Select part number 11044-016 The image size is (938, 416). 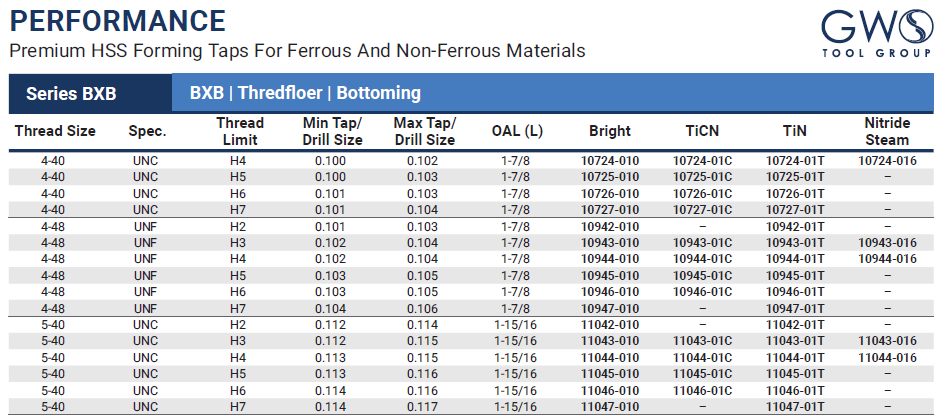(887, 357)
